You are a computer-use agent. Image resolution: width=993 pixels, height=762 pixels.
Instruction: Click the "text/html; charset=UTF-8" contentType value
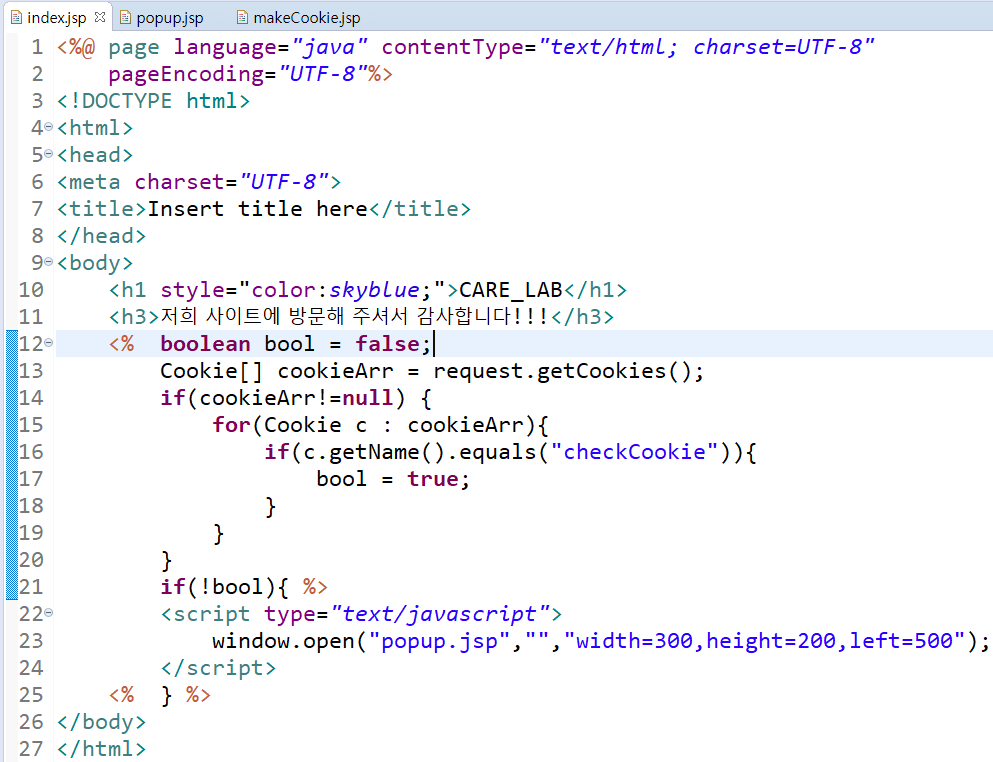(706, 47)
